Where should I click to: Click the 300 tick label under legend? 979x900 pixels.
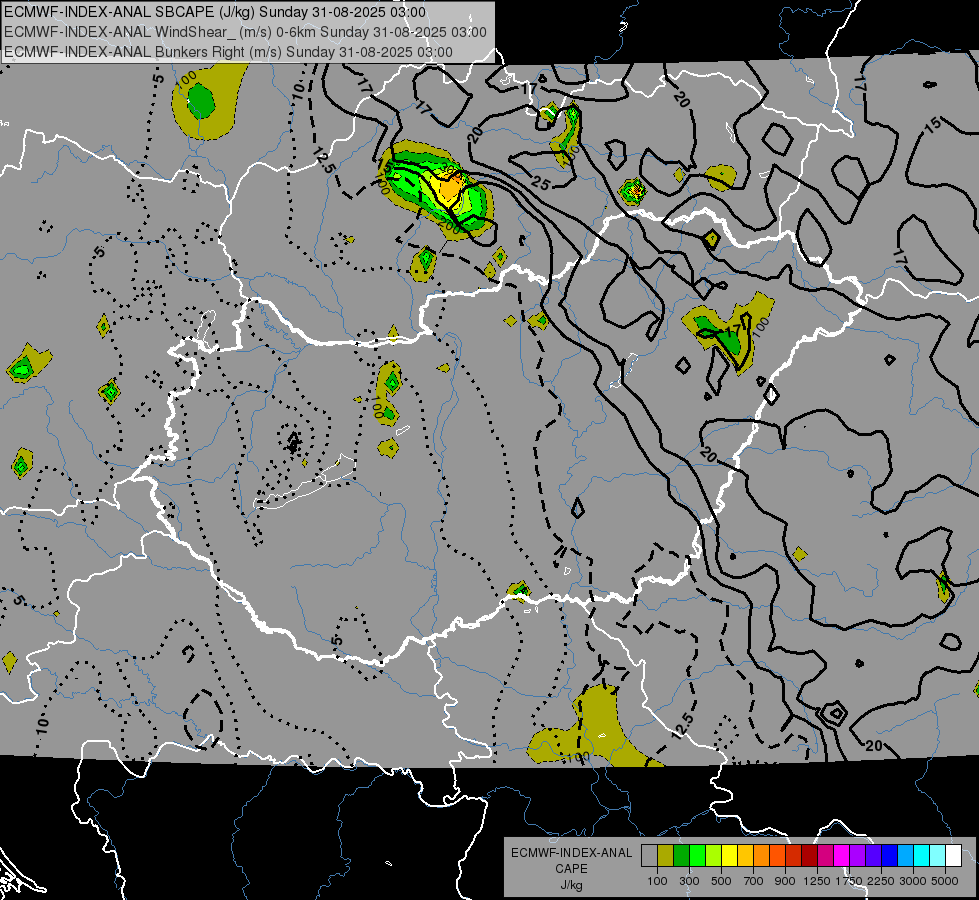pos(689,881)
